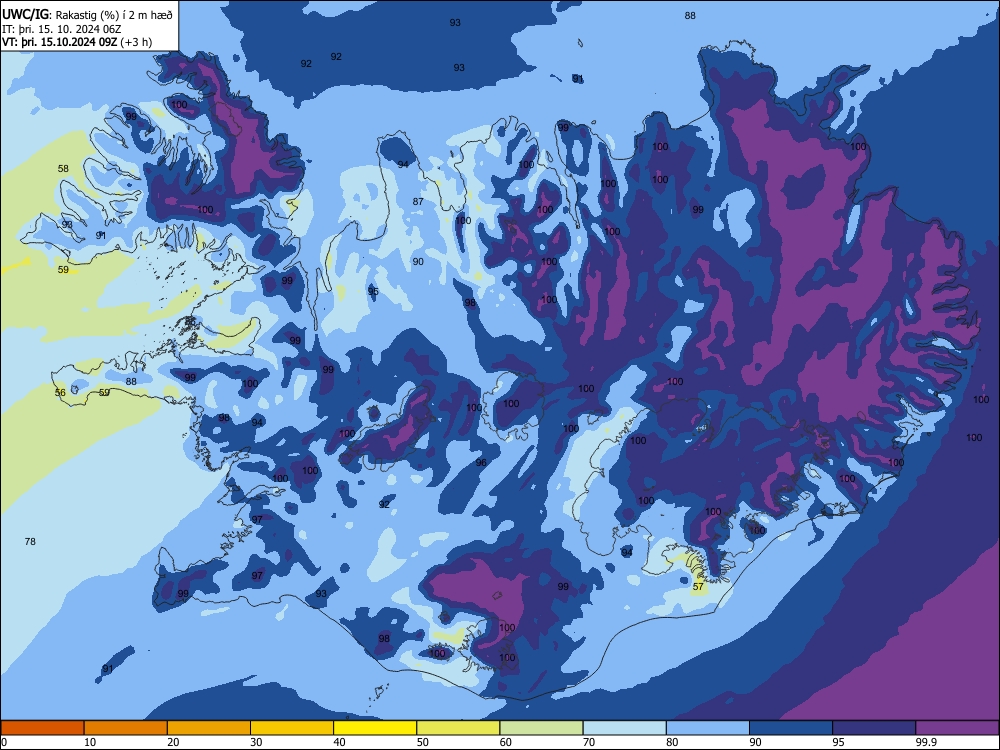Image resolution: width=1000 pixels, height=750 pixels.
Task: Pick the amber 20–30 legend swatch
Action: [209, 728]
